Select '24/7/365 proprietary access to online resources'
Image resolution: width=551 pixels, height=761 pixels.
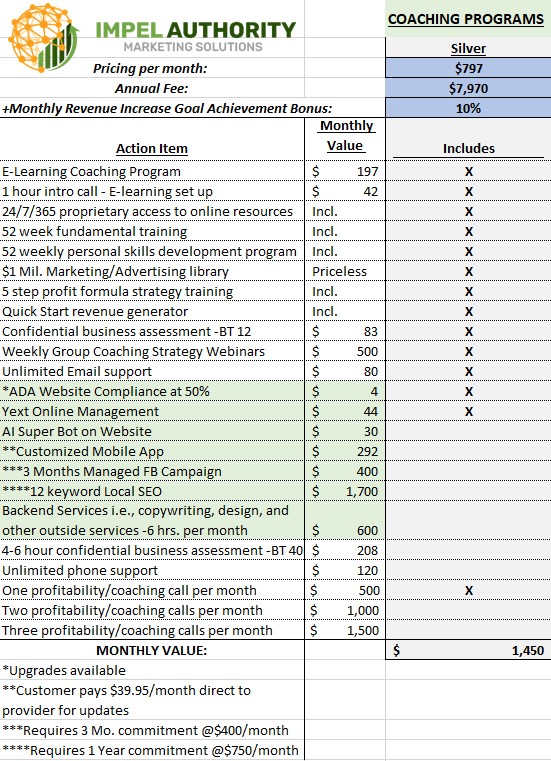click(147, 212)
